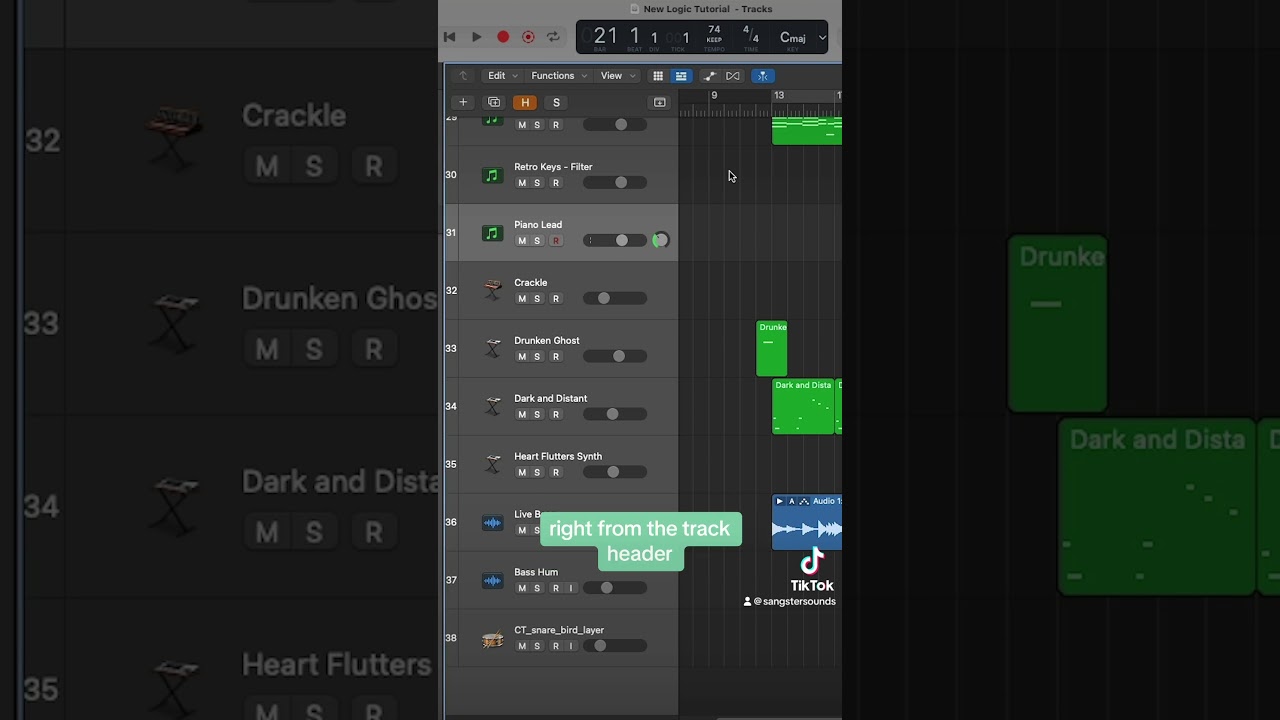Click the Capture Recording button
Viewport: 1280px width, 720px height.
528,37
